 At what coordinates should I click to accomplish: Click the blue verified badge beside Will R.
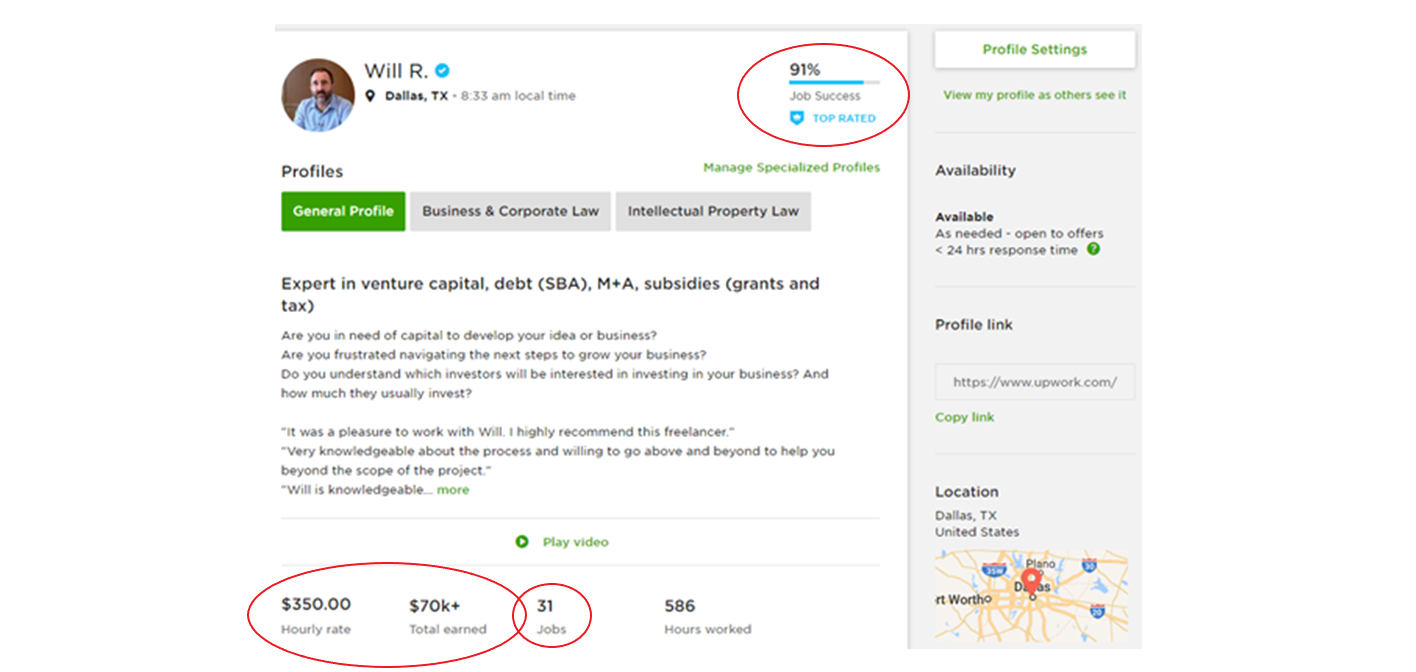click(442, 71)
